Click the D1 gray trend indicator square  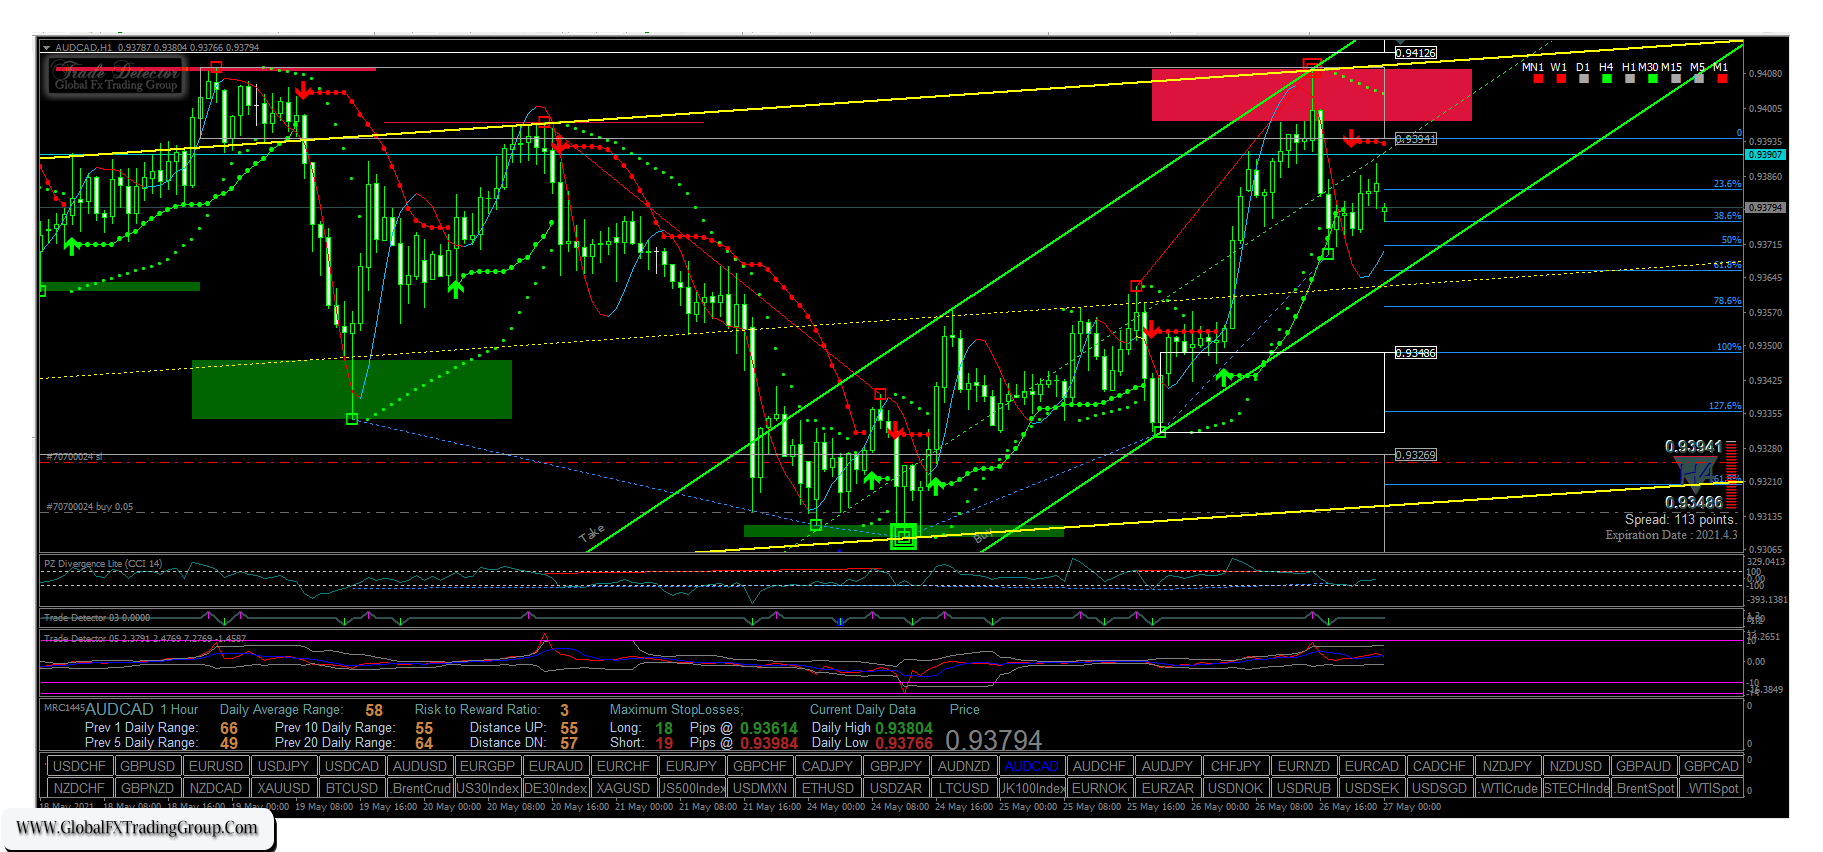pos(1583,79)
